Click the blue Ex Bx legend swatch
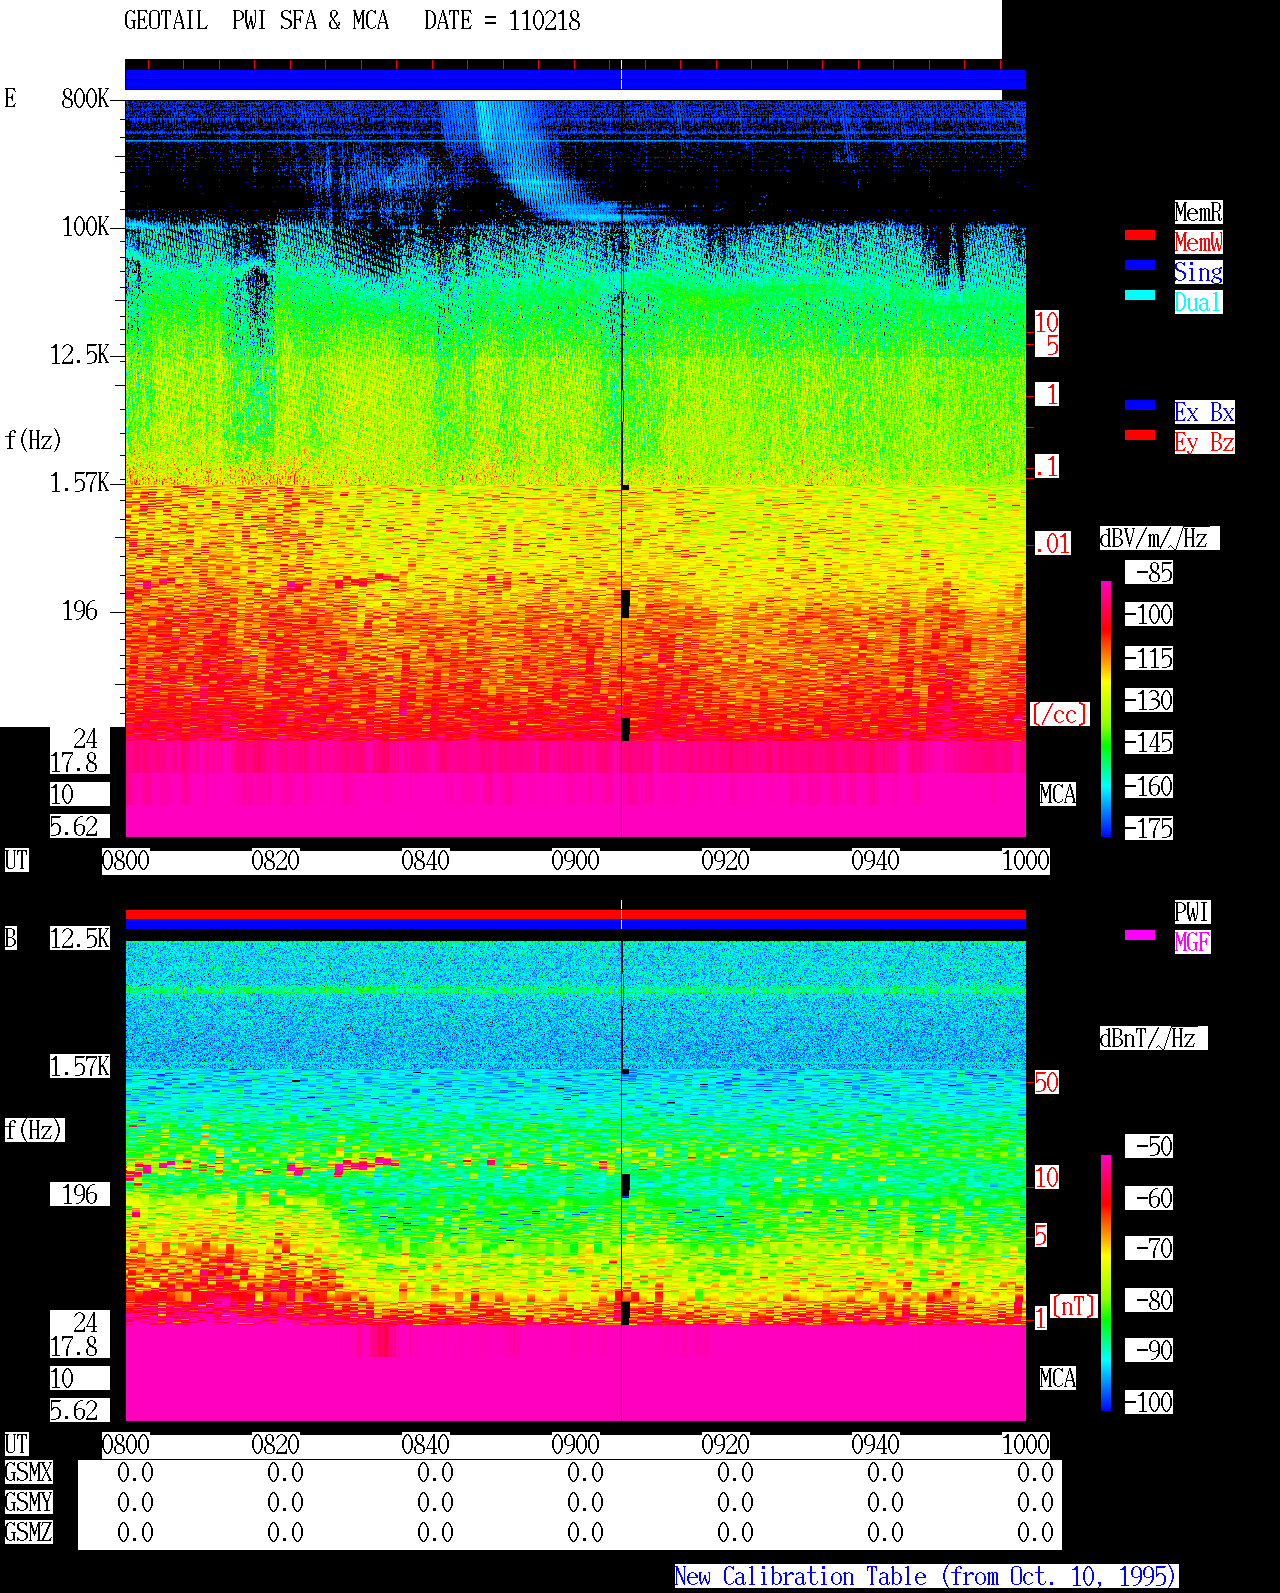The width and height of the screenshot is (1280, 1593). click(1140, 405)
